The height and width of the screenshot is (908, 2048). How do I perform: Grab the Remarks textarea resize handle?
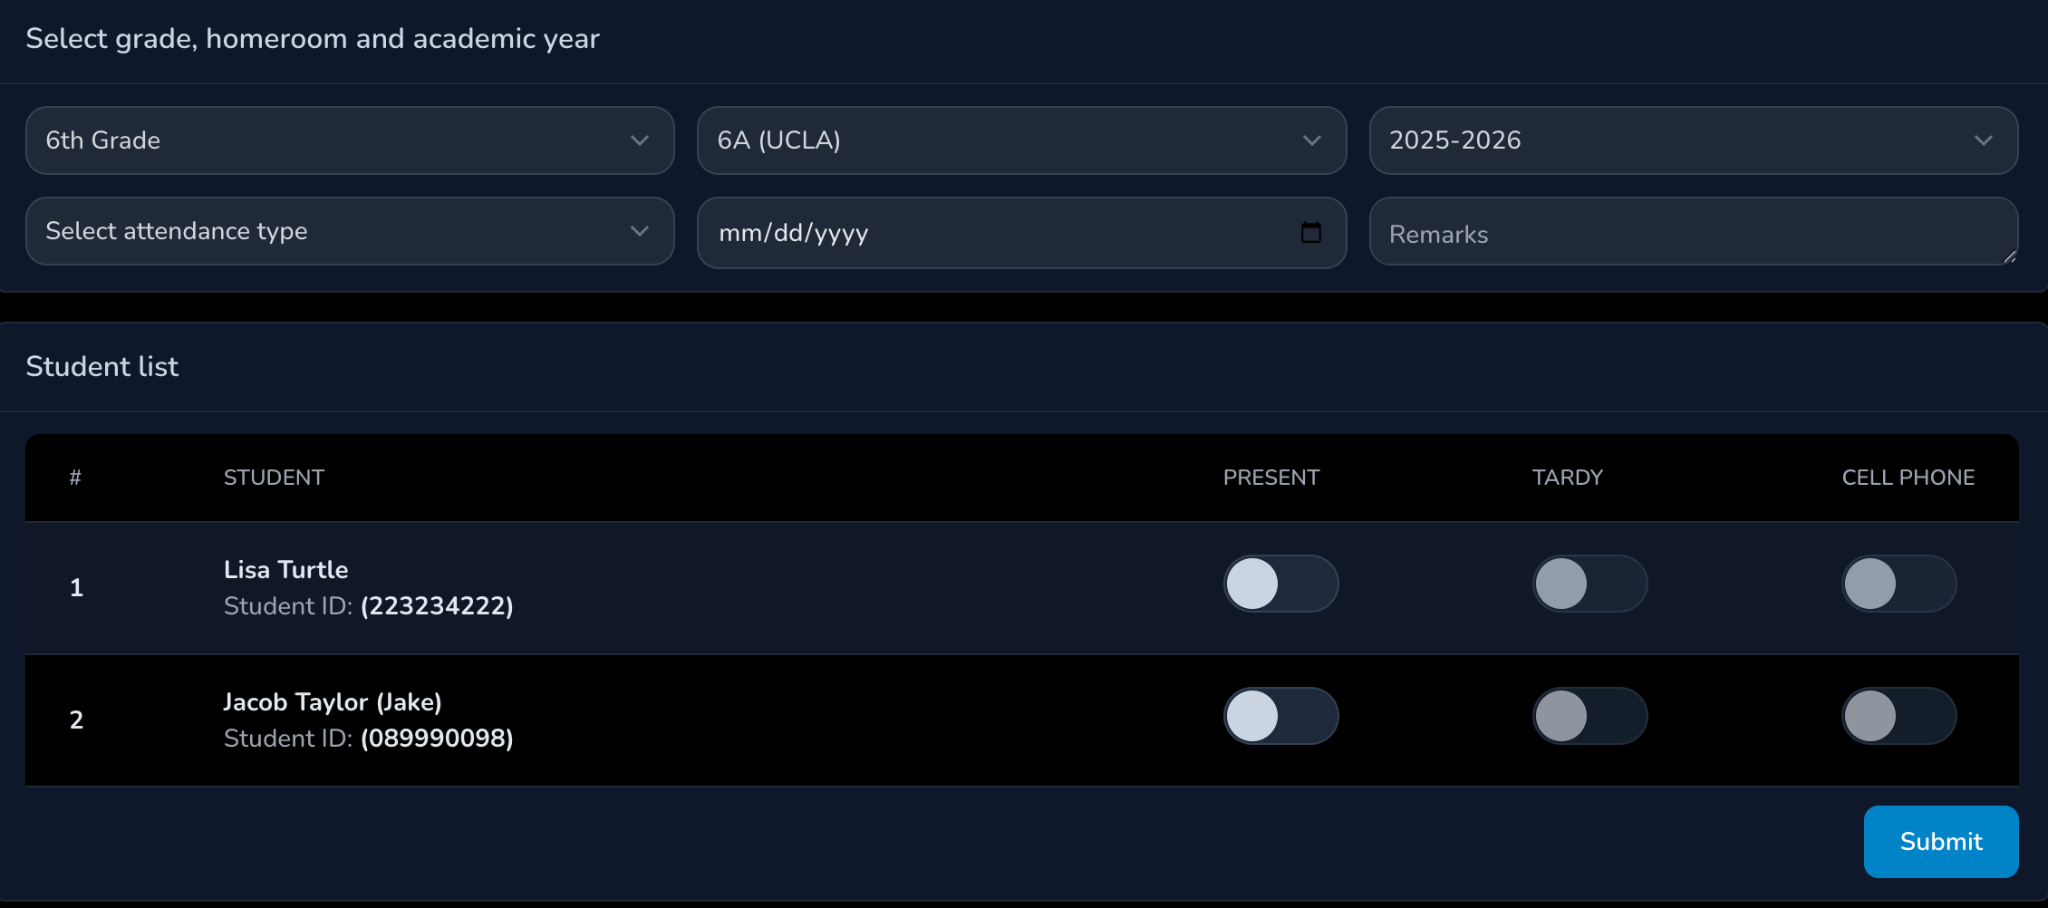[2009, 257]
